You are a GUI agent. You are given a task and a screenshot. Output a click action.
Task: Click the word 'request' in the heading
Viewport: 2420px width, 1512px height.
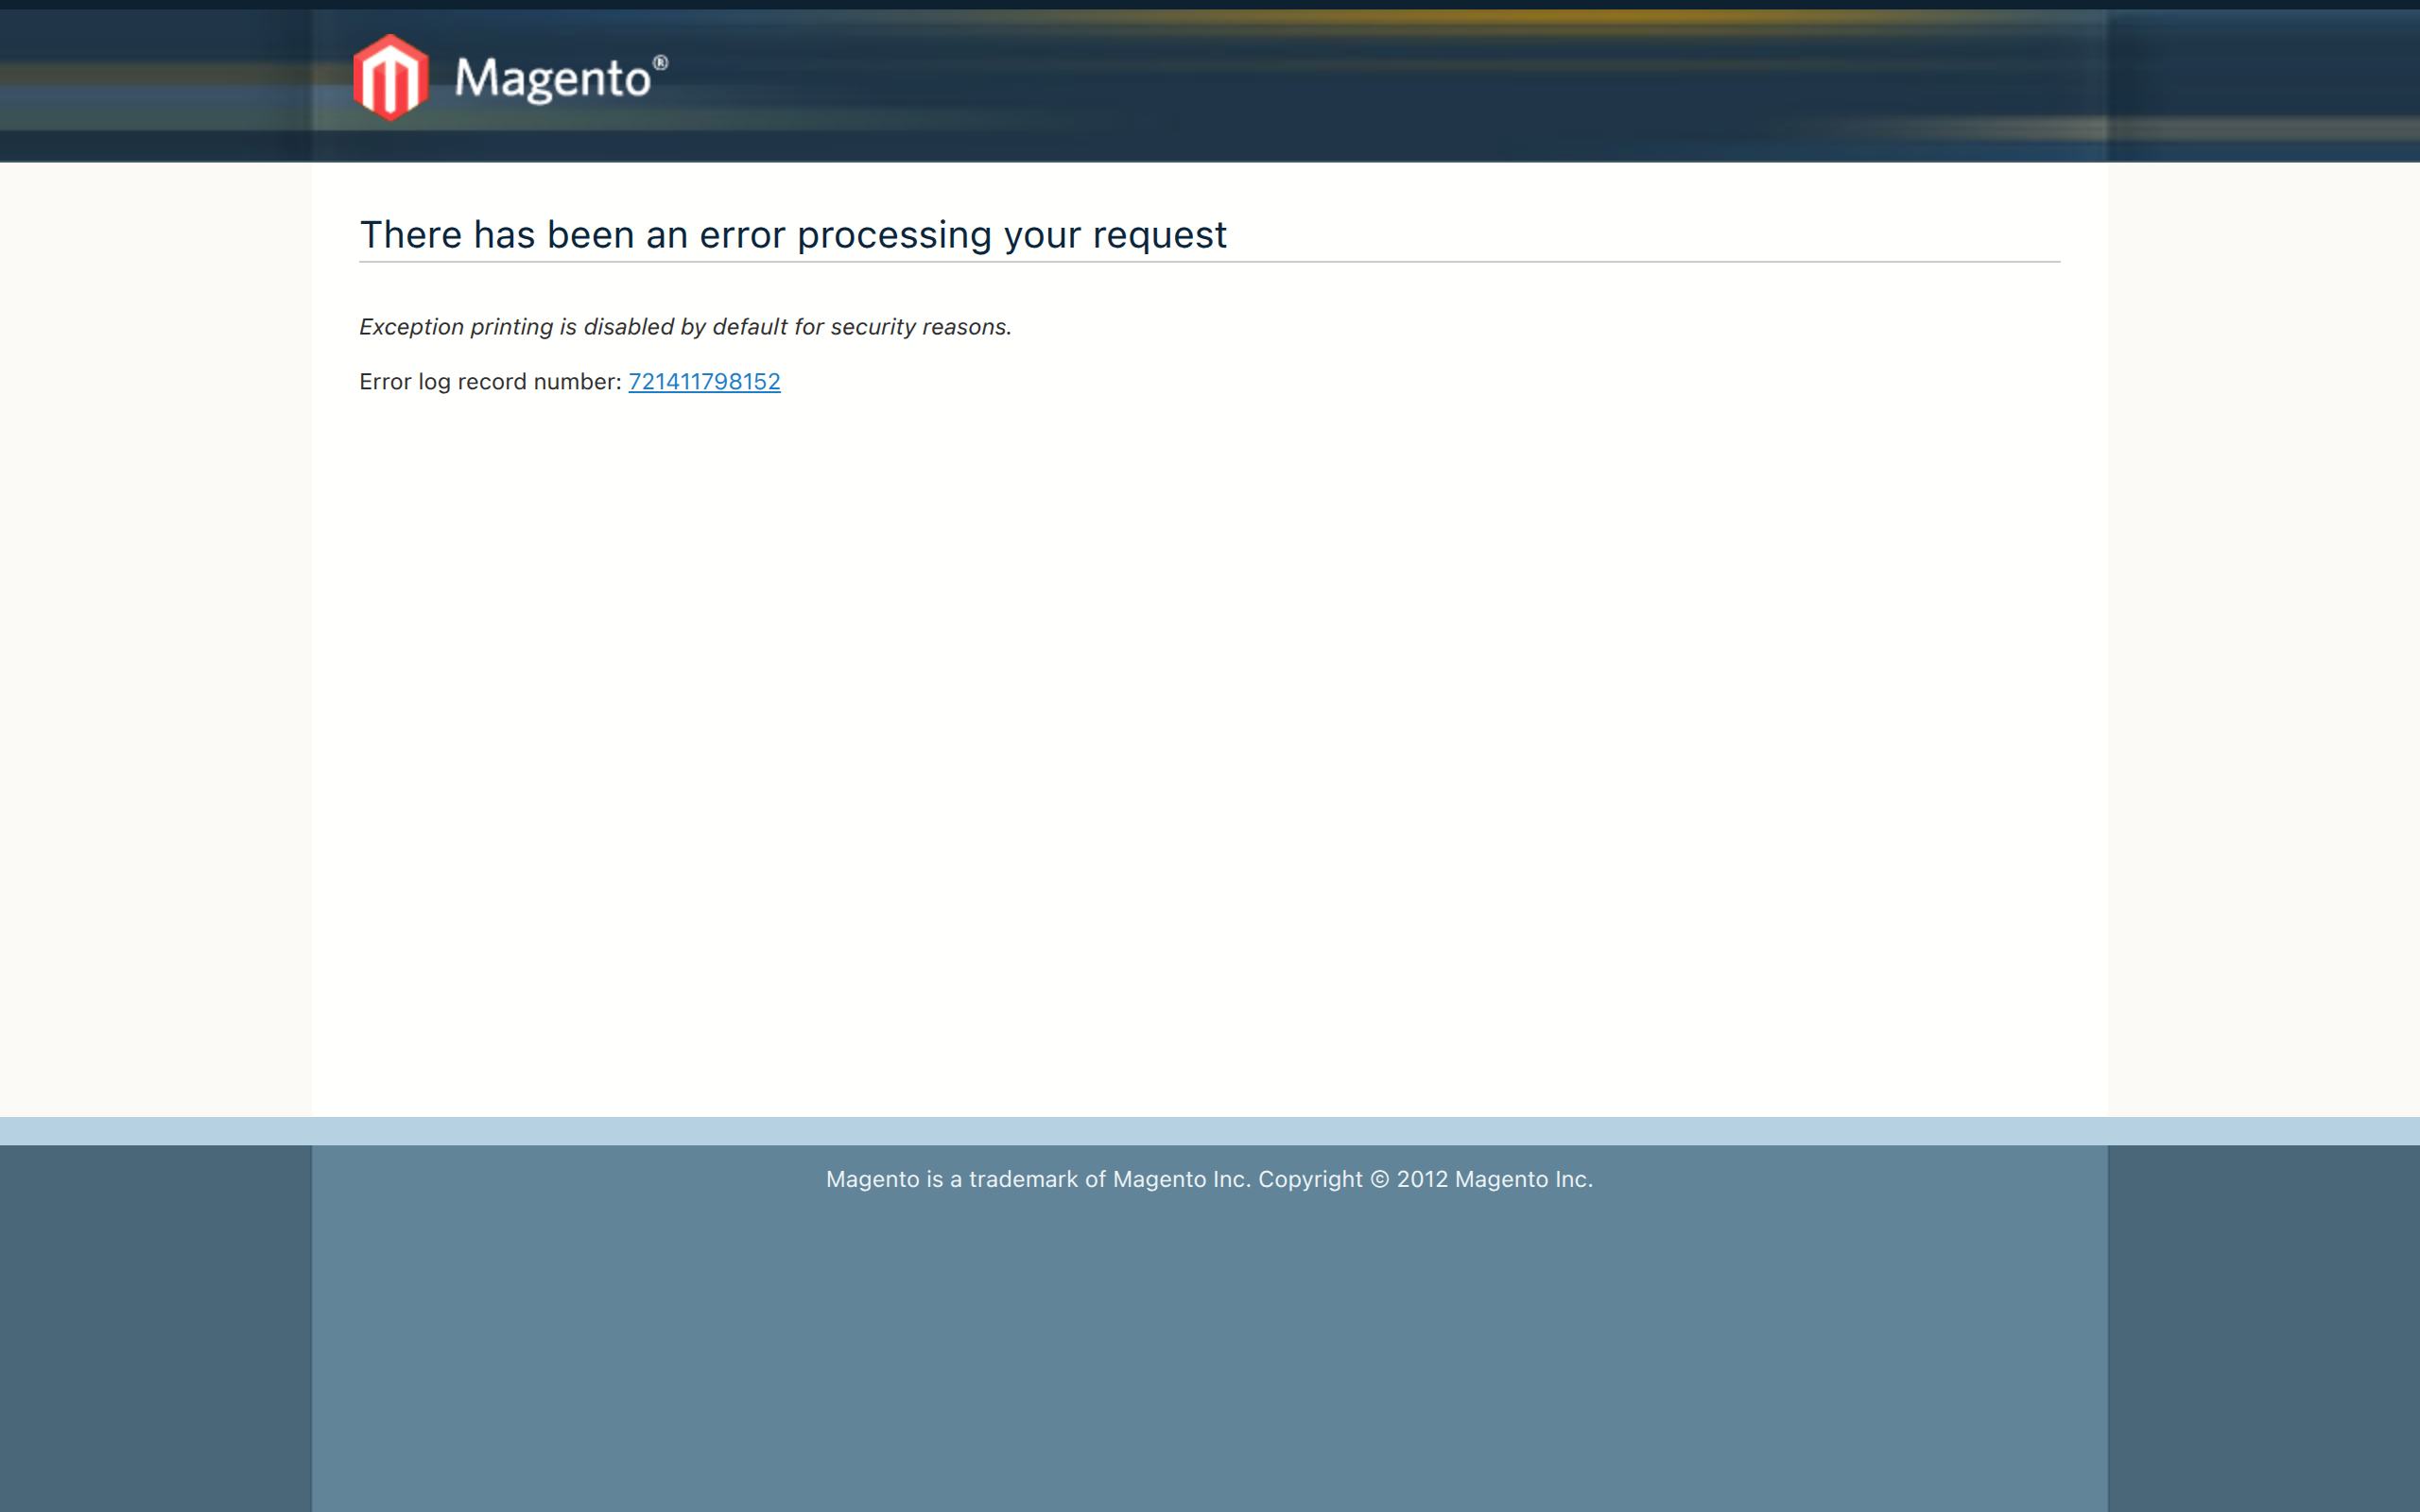pos(1159,236)
